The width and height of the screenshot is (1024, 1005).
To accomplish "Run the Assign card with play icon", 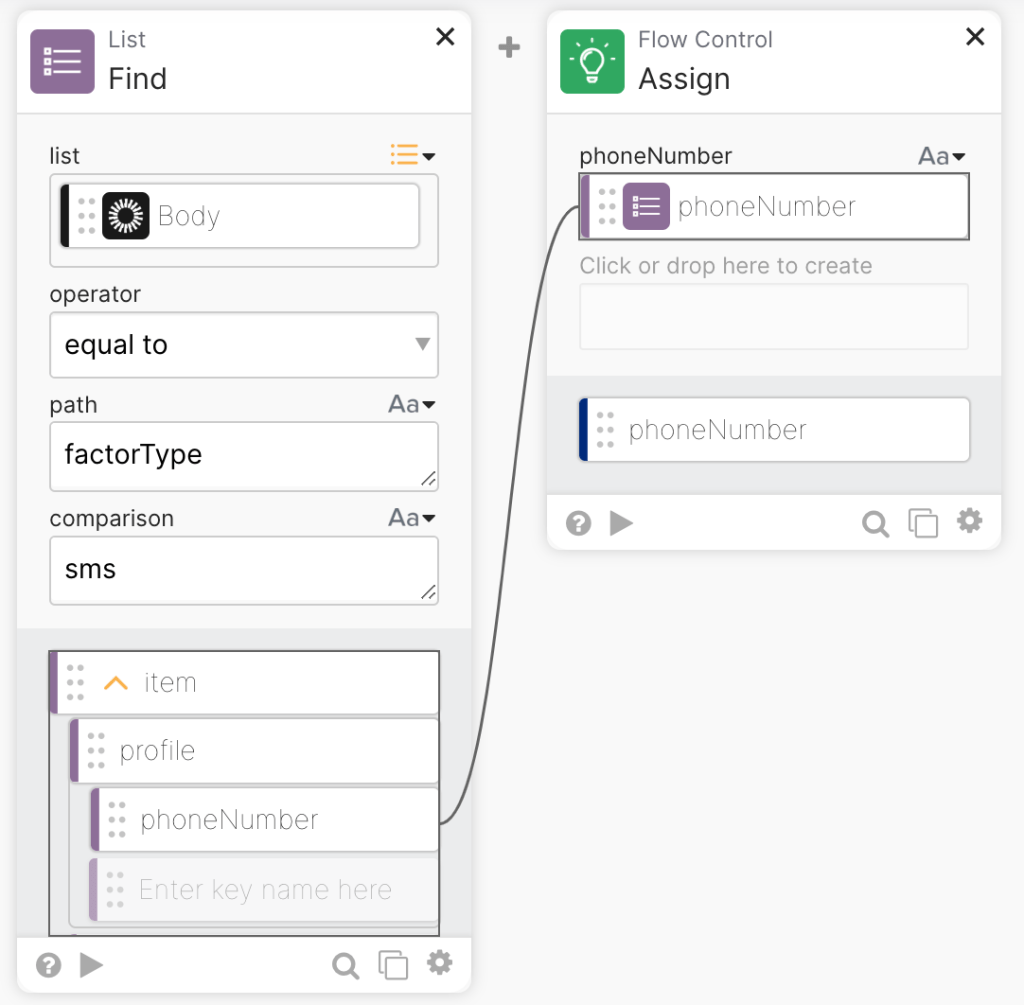I will (x=622, y=524).
